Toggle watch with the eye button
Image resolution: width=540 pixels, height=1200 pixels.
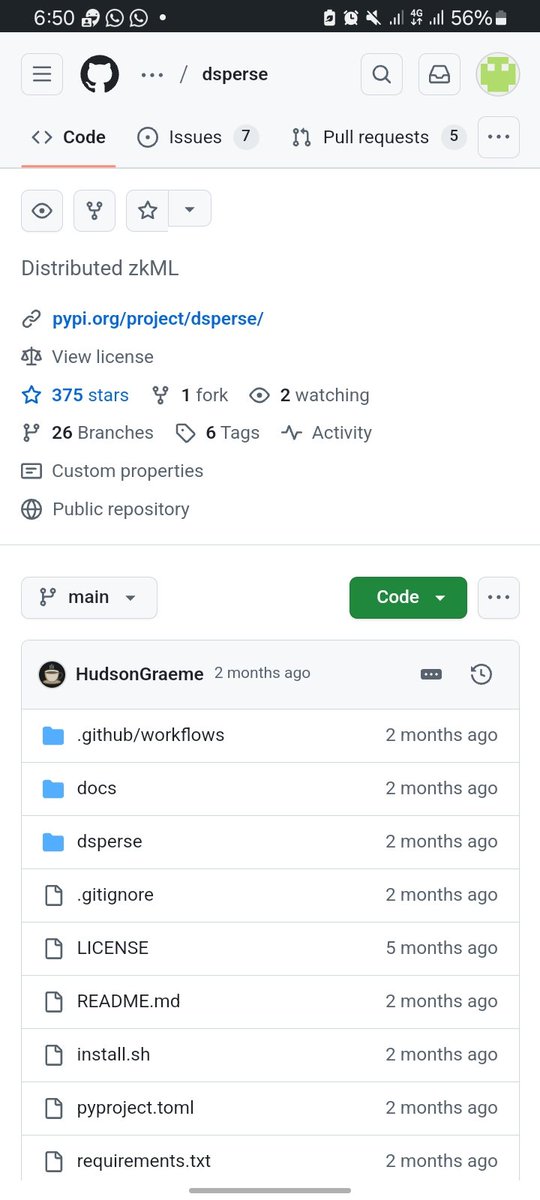coord(42,210)
